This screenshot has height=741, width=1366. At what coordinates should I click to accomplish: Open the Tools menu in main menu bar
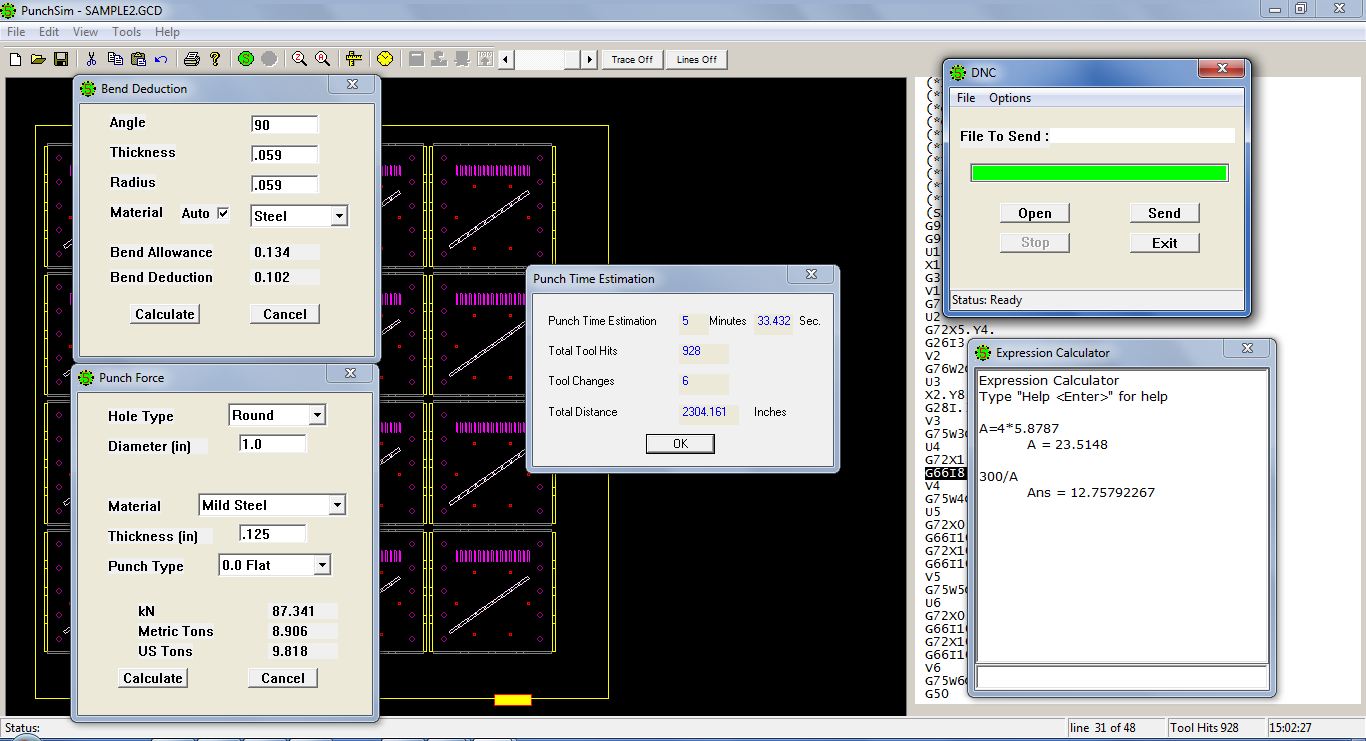[126, 32]
